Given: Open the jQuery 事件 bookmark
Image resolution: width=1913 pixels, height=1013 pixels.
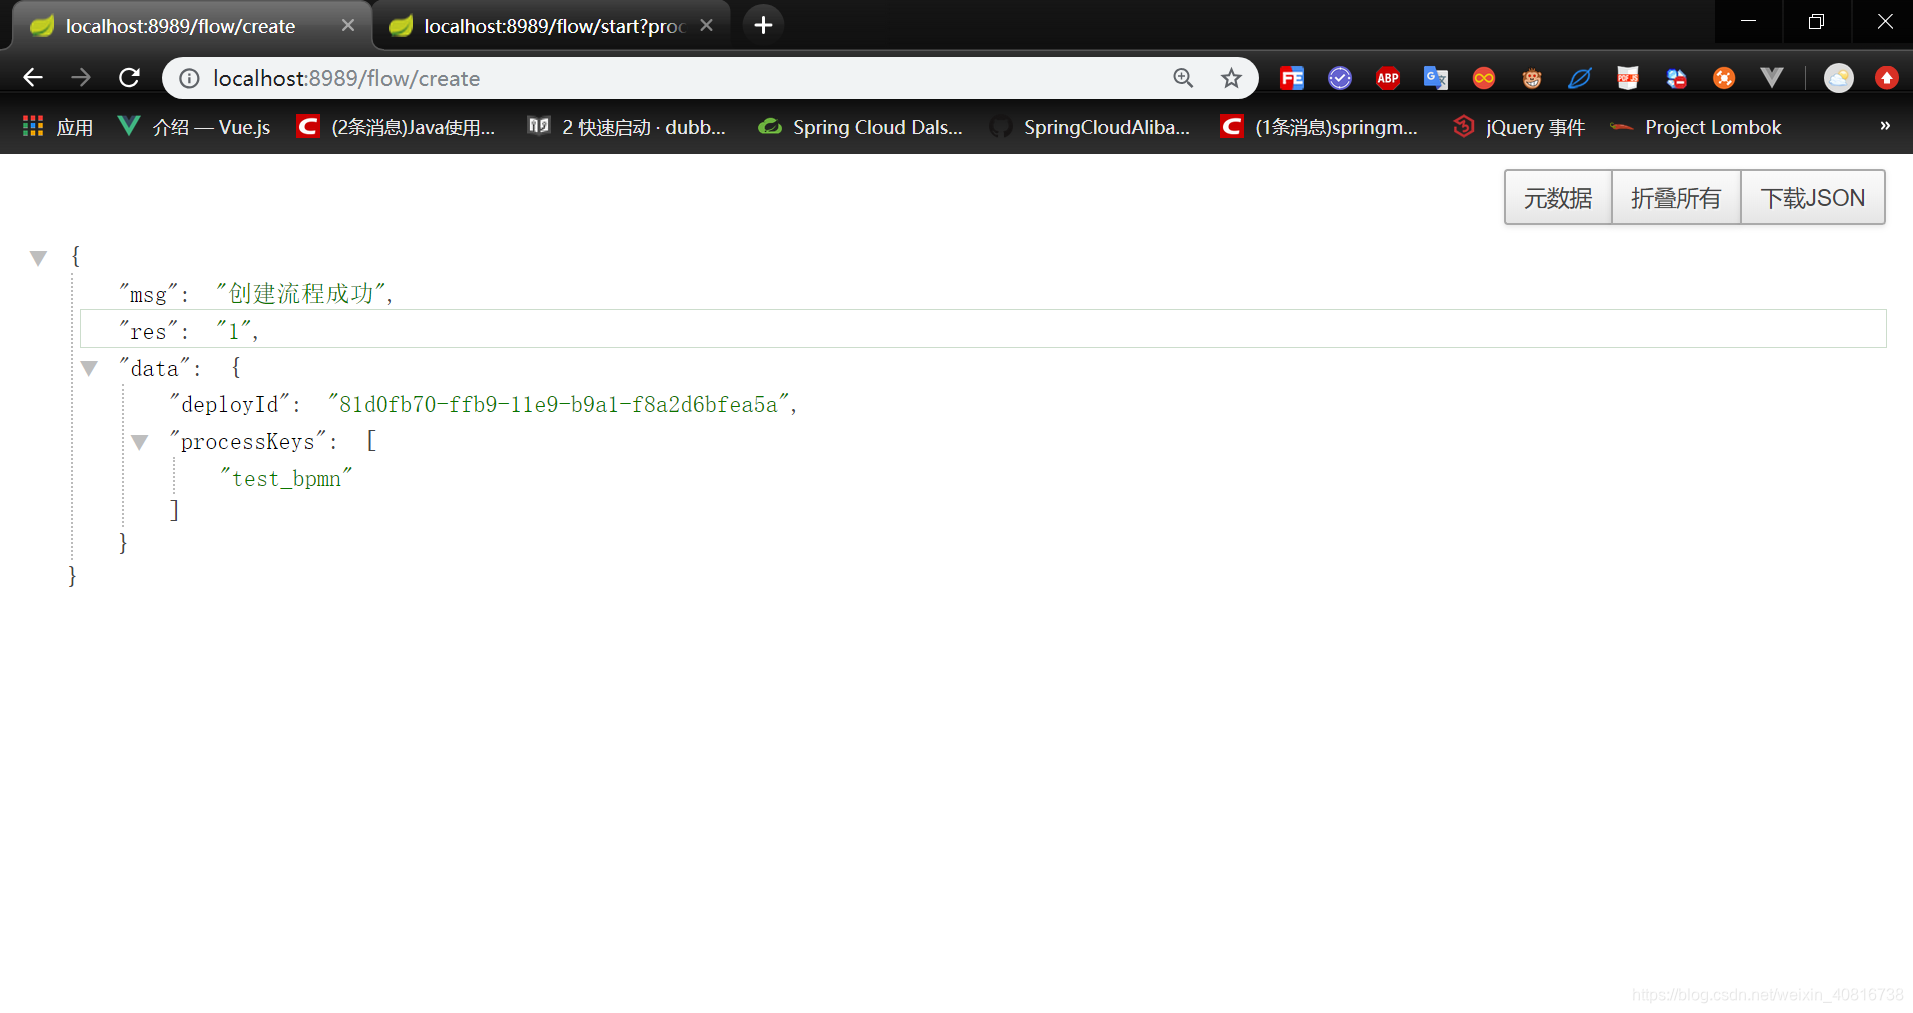Looking at the screenshot, I should (1520, 127).
